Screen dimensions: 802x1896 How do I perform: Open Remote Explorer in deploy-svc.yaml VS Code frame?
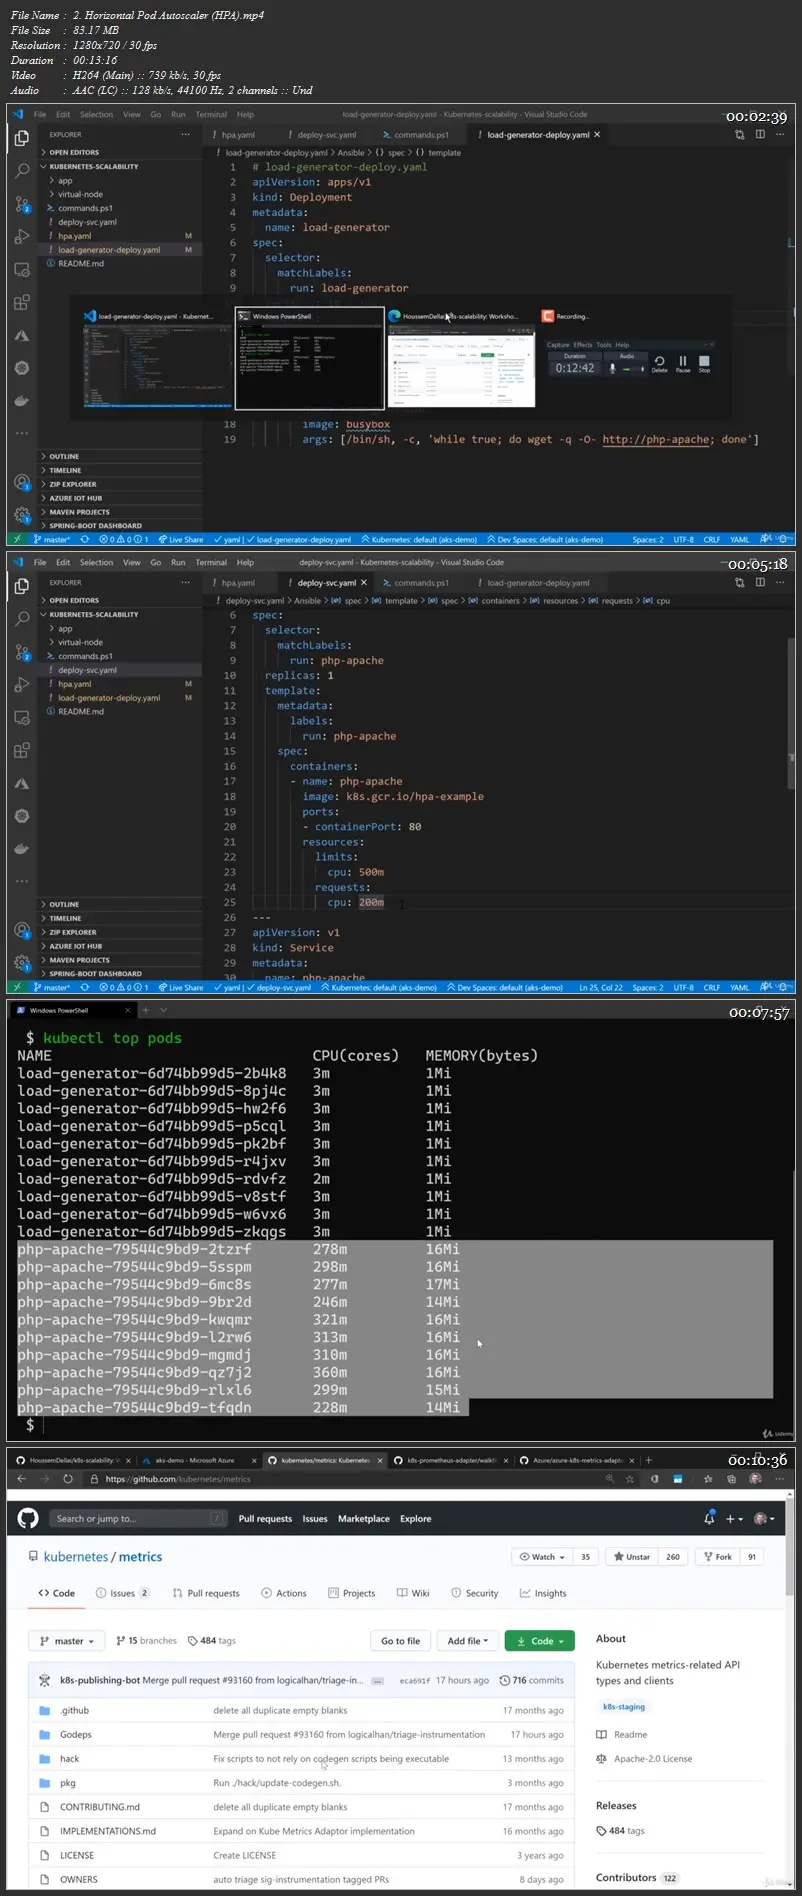(22, 718)
